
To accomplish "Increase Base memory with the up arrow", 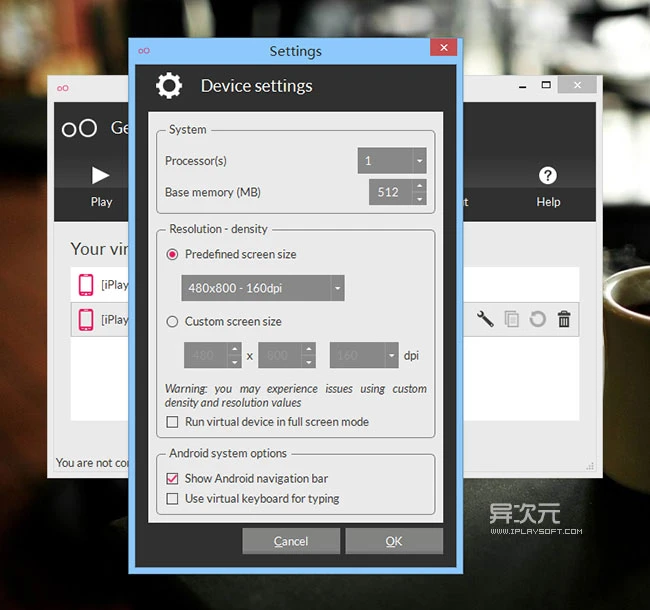I will coord(419,186).
